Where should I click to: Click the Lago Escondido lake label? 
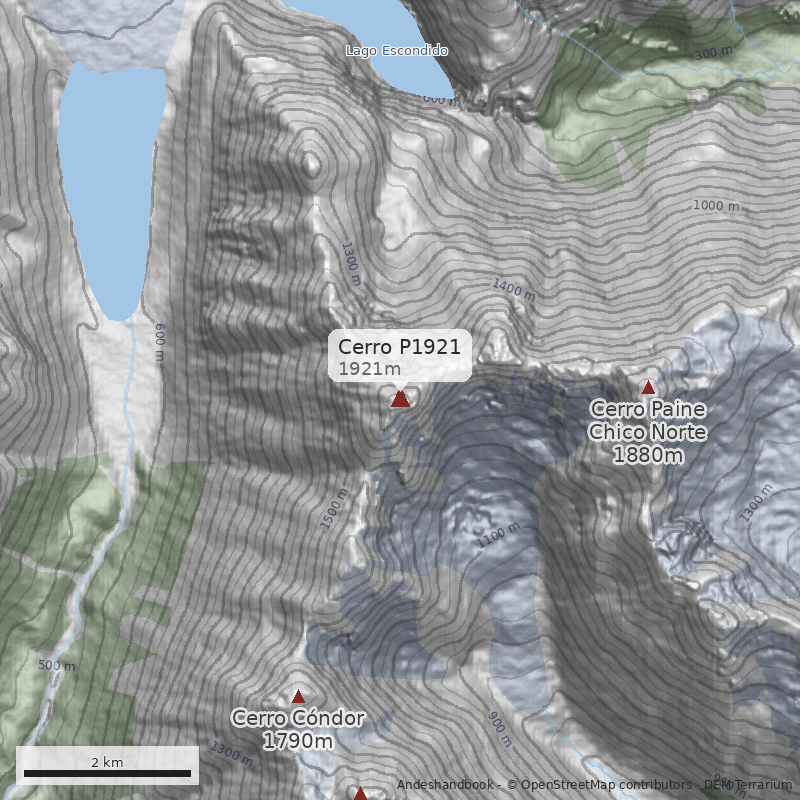pos(397,51)
